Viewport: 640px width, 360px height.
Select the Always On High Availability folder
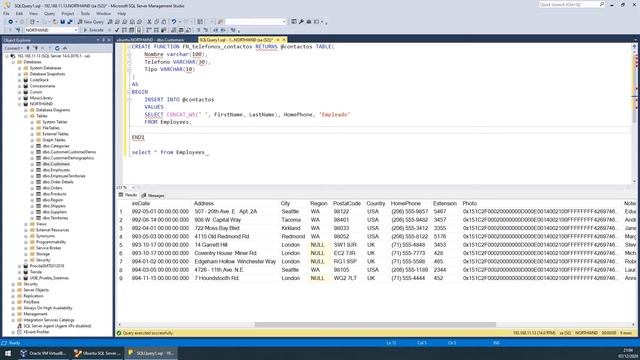(48, 308)
